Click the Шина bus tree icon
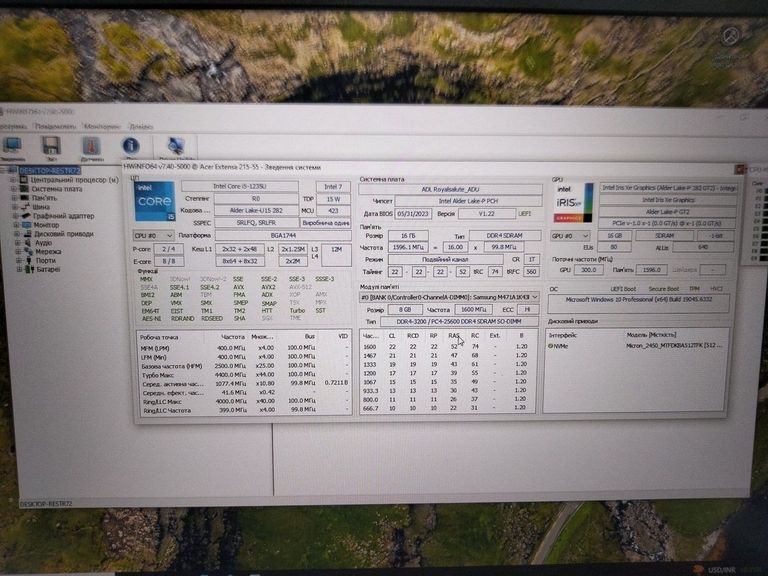 (25, 207)
